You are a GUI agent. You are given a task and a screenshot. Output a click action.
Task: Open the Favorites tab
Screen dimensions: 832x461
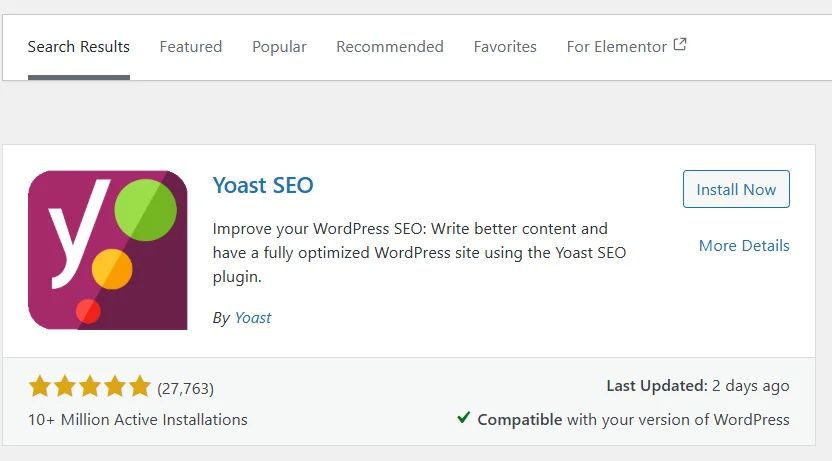coord(505,47)
